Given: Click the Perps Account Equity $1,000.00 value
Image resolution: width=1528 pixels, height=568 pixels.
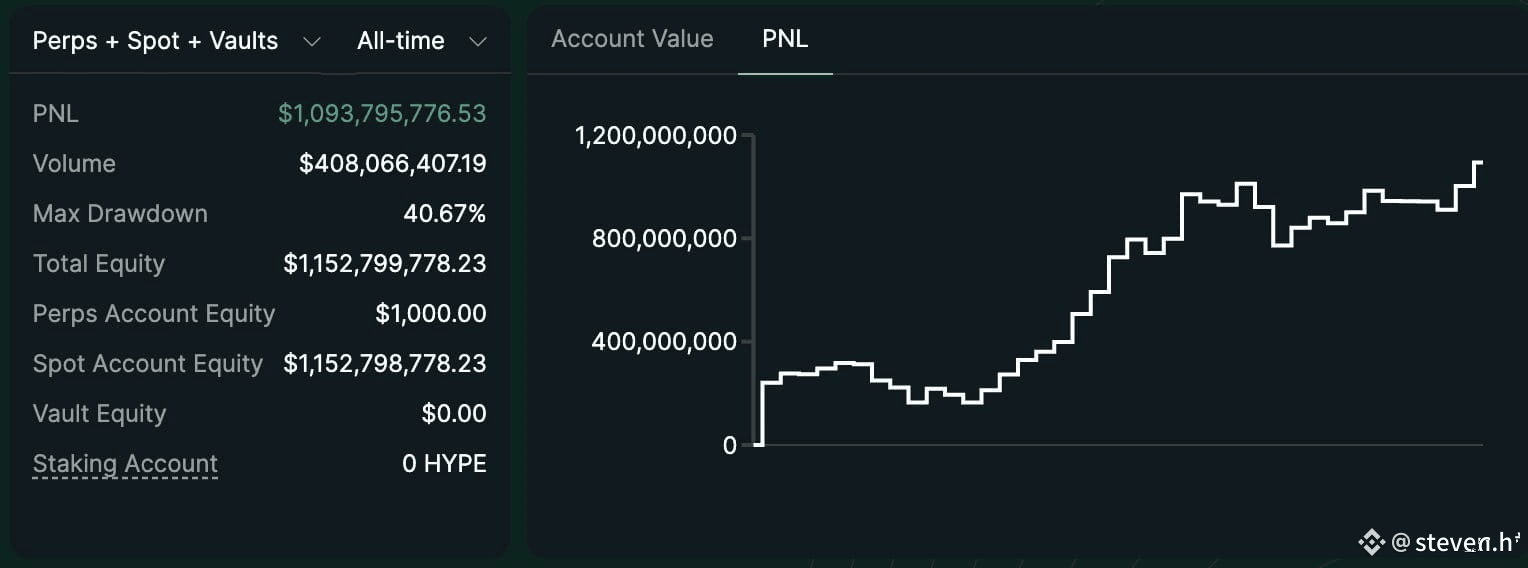Looking at the screenshot, I should 431,314.
